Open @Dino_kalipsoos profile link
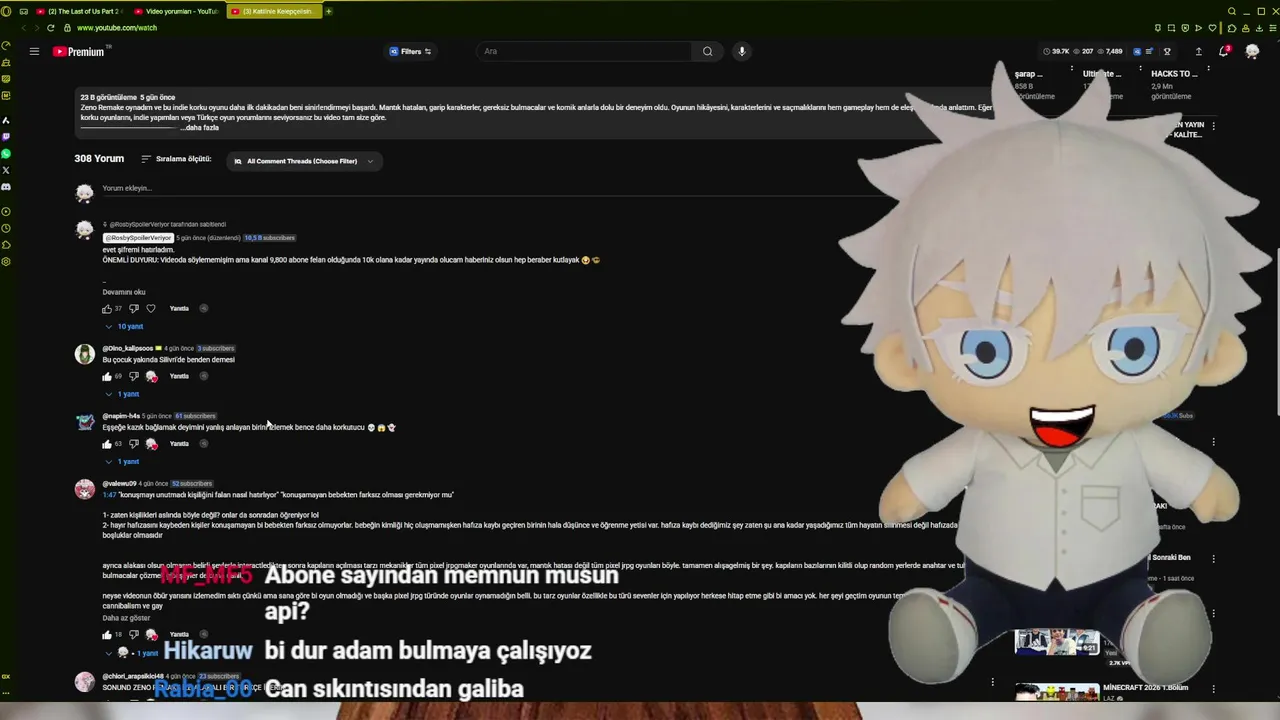This screenshot has width=1280, height=720. 127,348
